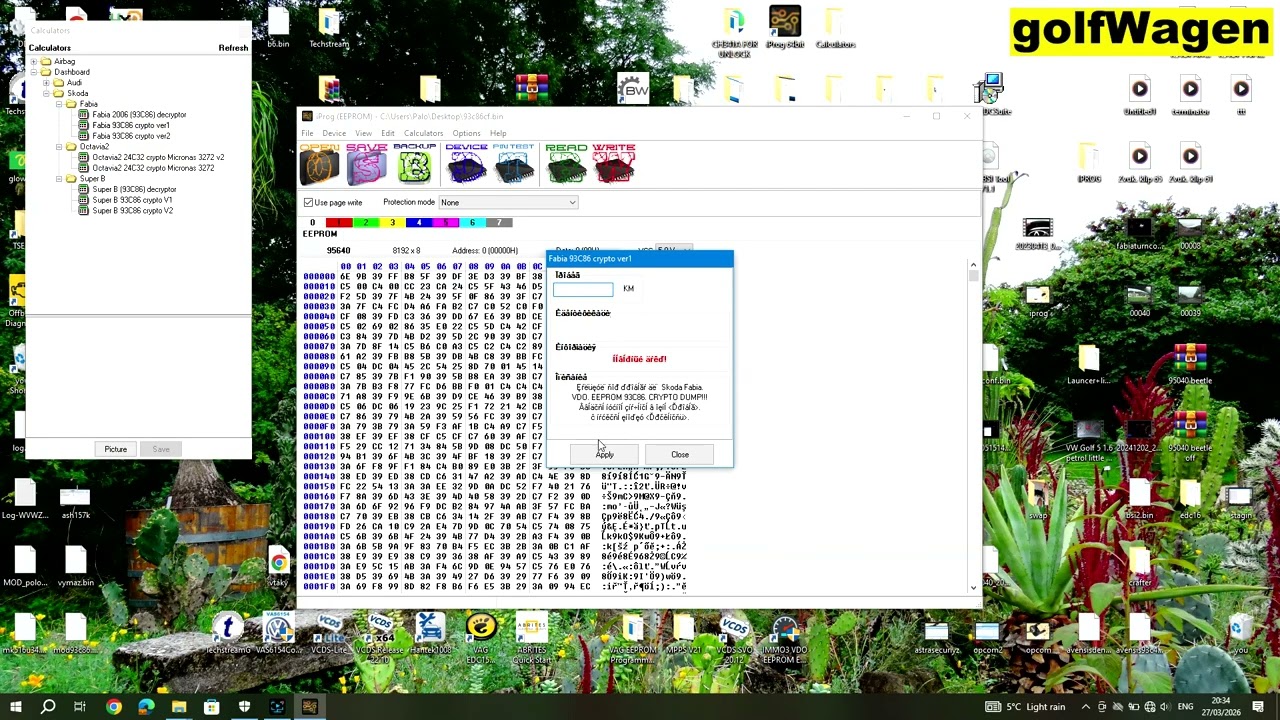This screenshot has width=1280, height=720.
Task: Select yellow page color swatch 3
Action: (392, 223)
